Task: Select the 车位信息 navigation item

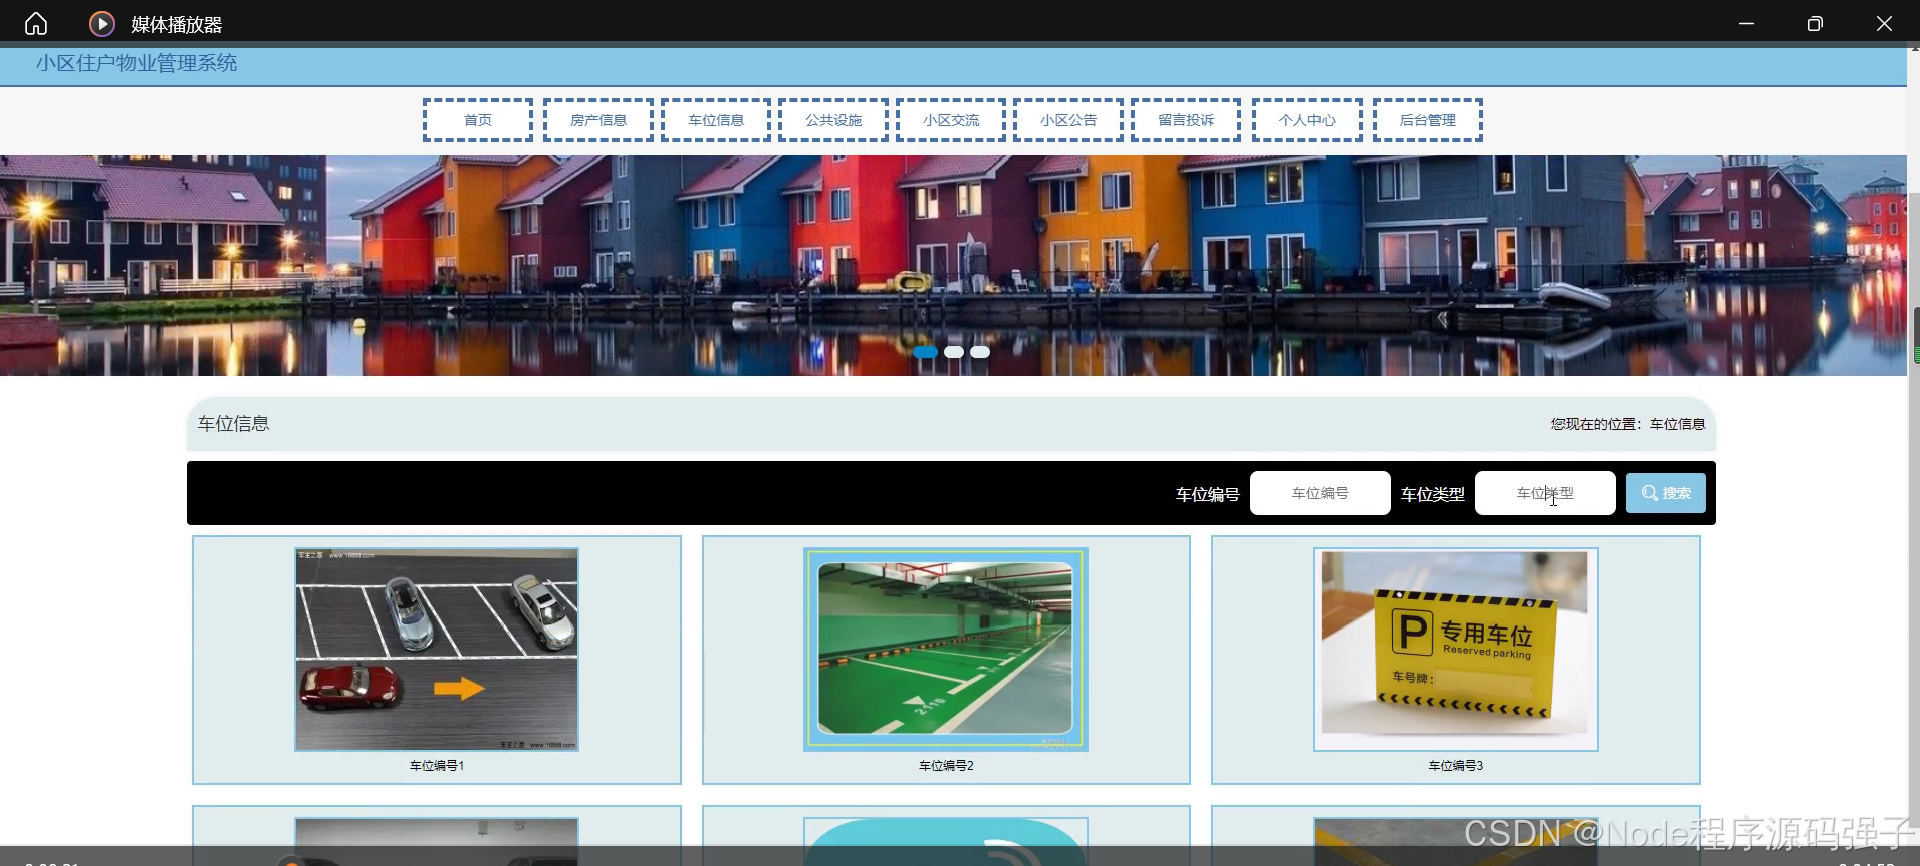Action: pyautogui.click(x=716, y=120)
